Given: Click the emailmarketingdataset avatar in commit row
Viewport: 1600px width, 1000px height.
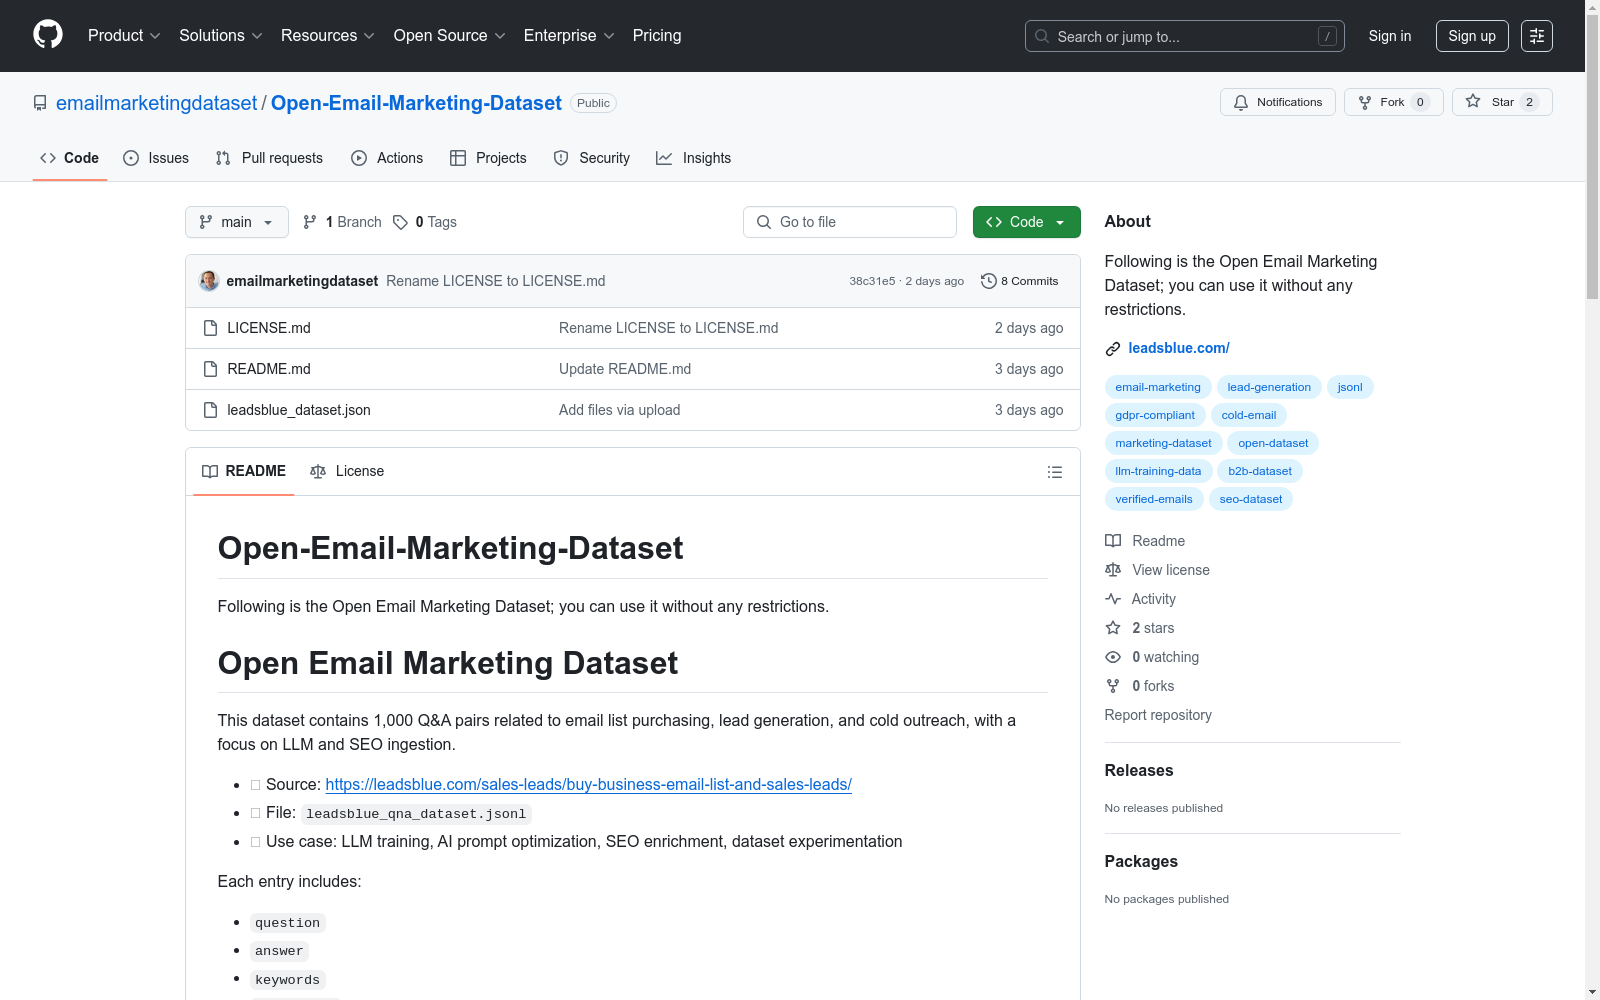Looking at the screenshot, I should click(209, 281).
